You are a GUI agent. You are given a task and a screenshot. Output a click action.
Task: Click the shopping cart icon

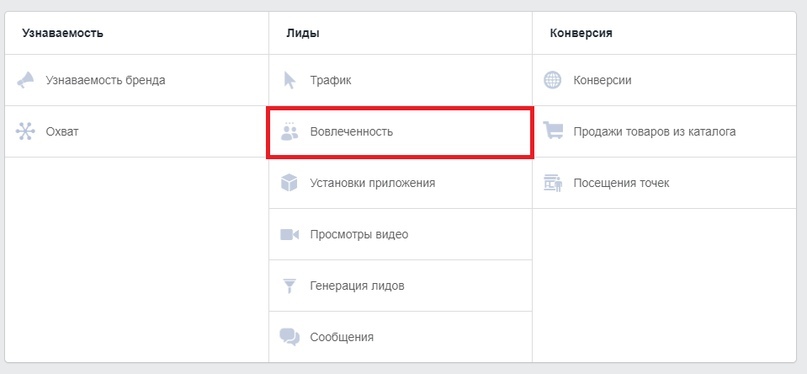[x=553, y=132]
